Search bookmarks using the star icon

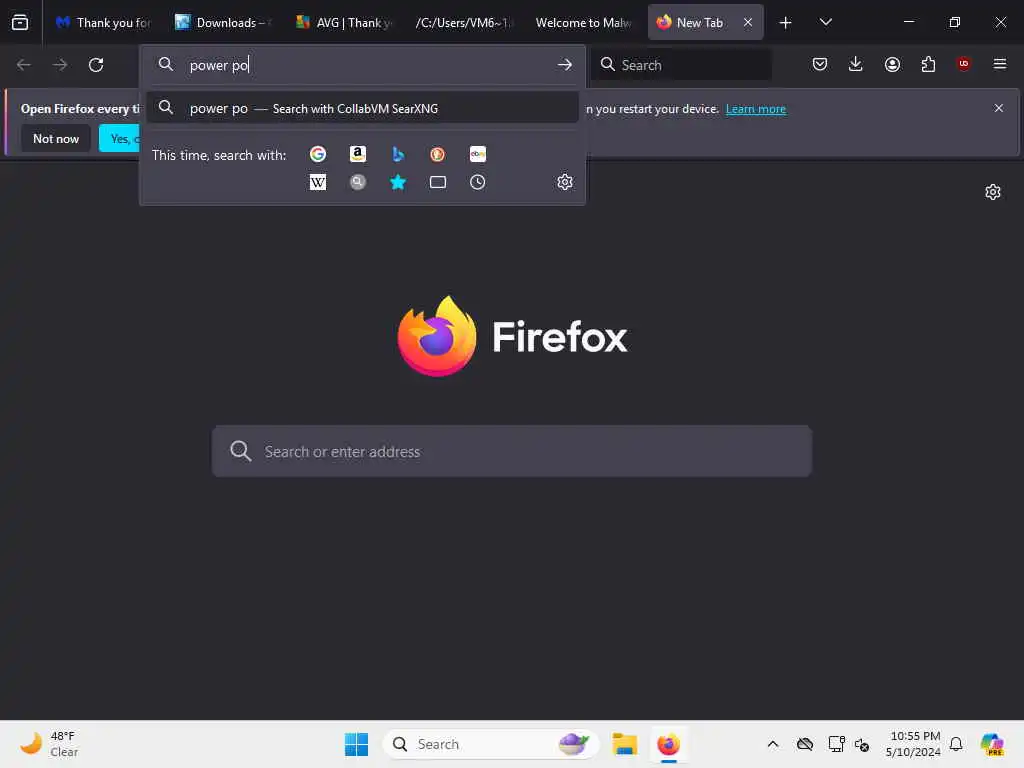point(398,182)
